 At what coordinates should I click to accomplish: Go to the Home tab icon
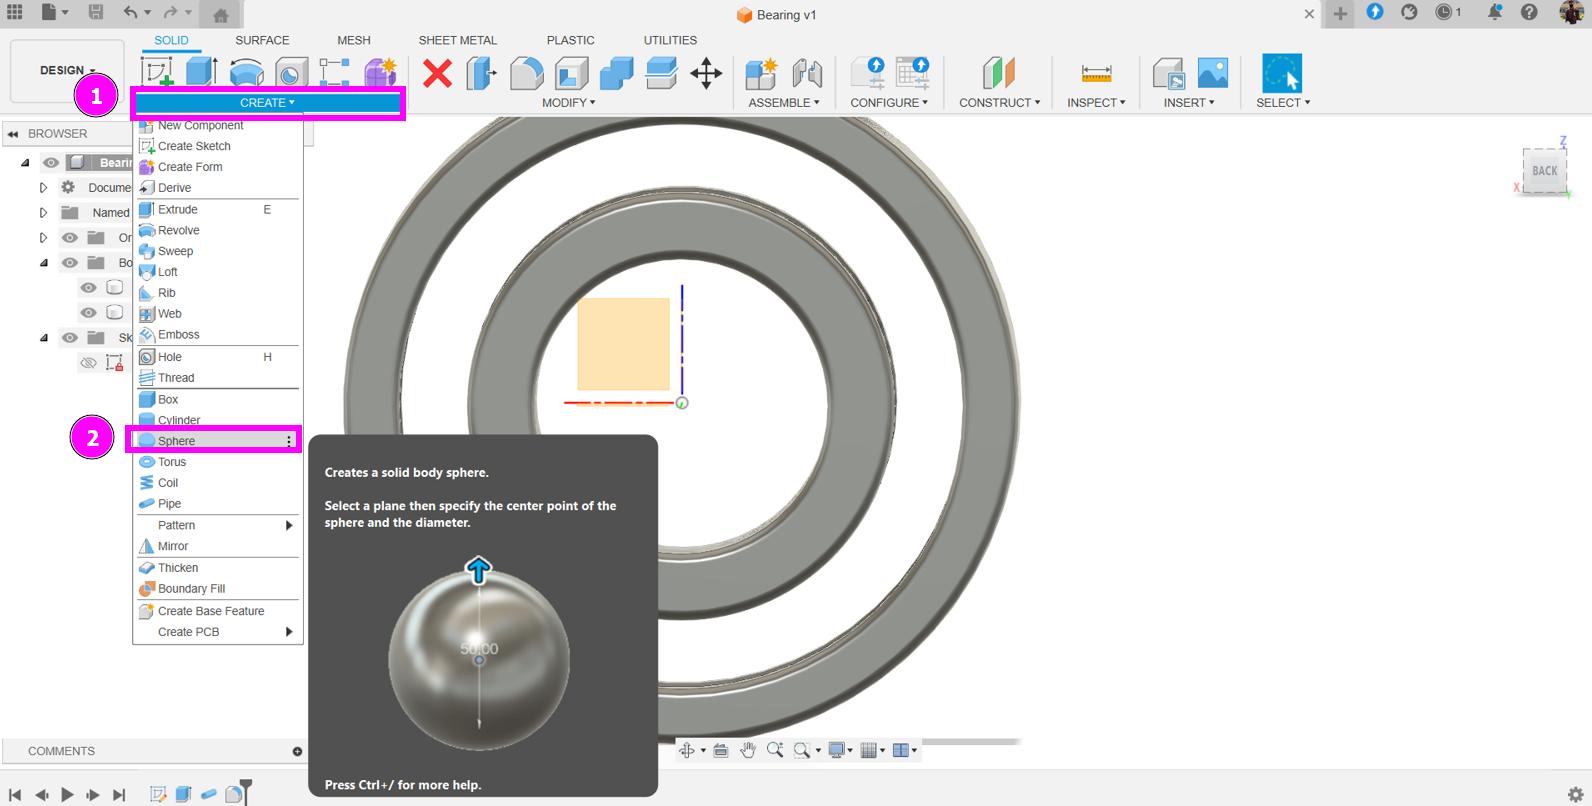coord(221,14)
